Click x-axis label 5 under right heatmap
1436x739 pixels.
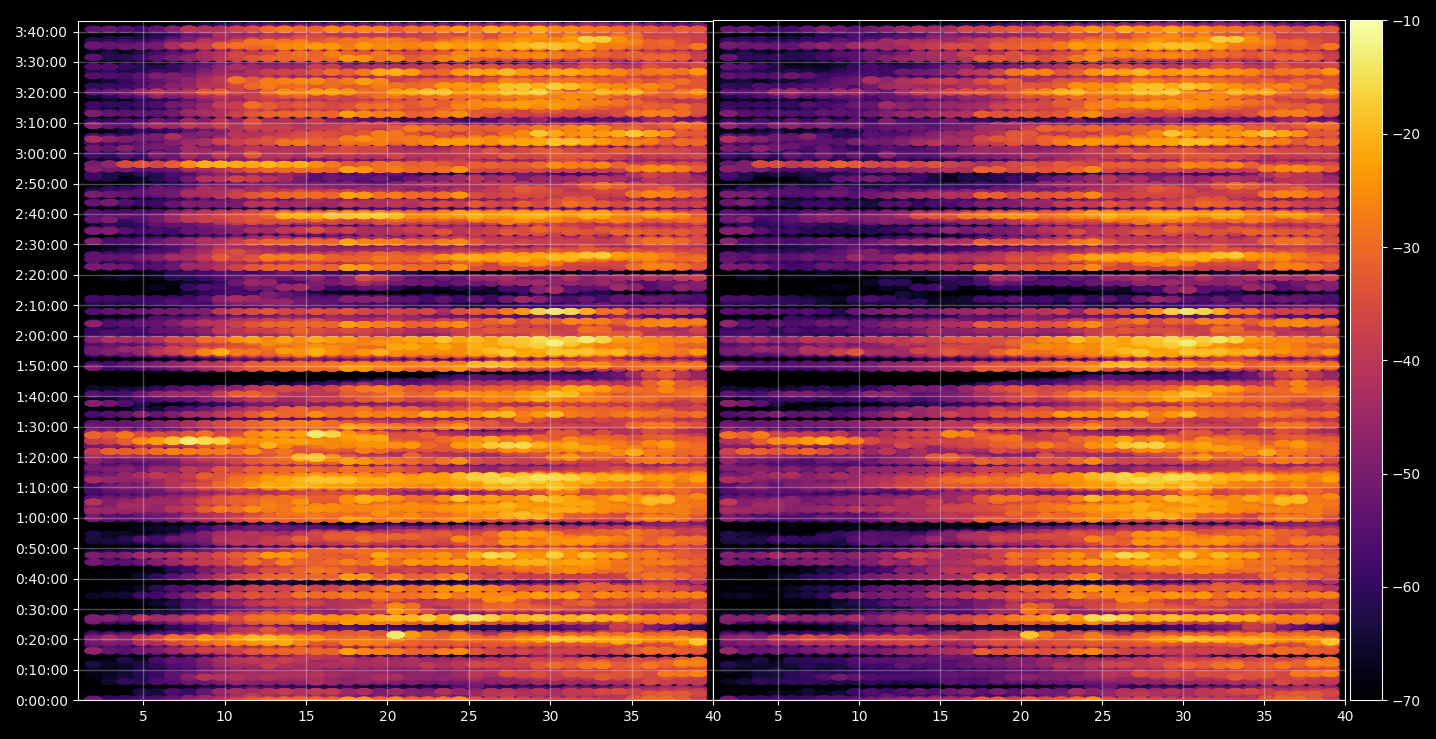click(778, 716)
